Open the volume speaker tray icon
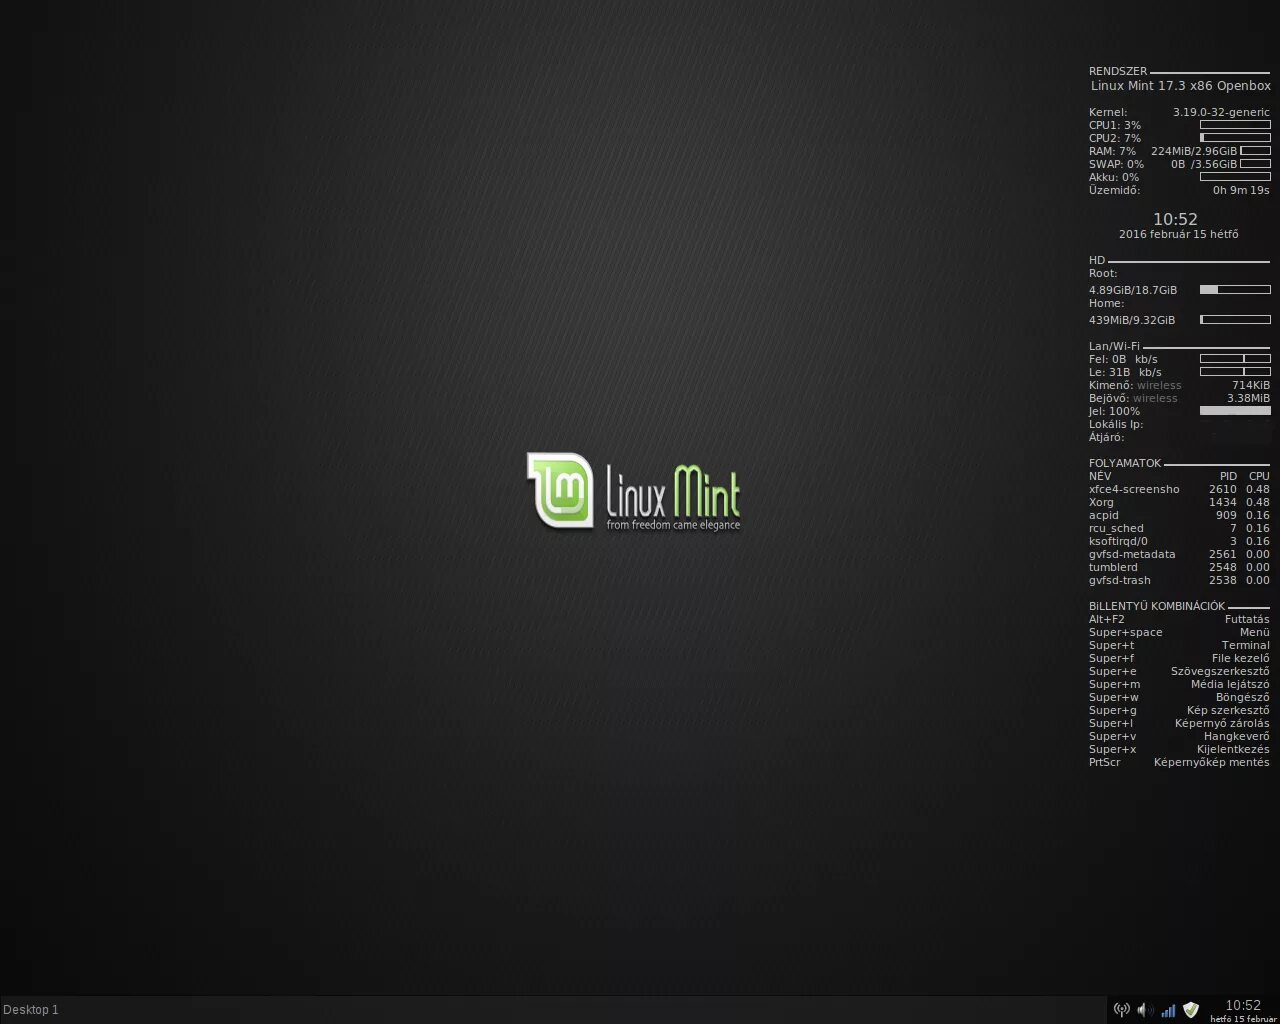Image resolution: width=1280 pixels, height=1024 pixels. coord(1145,1010)
